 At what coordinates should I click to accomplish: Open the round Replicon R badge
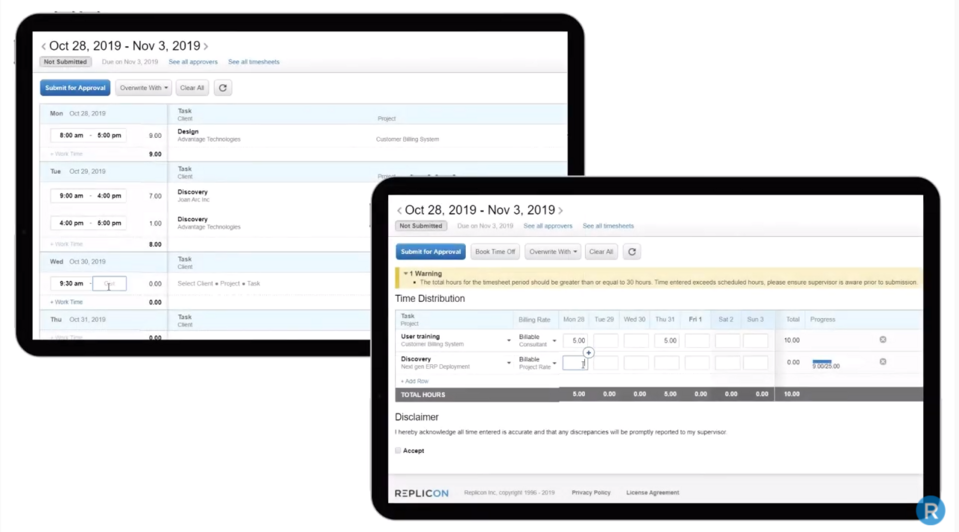coord(930,510)
